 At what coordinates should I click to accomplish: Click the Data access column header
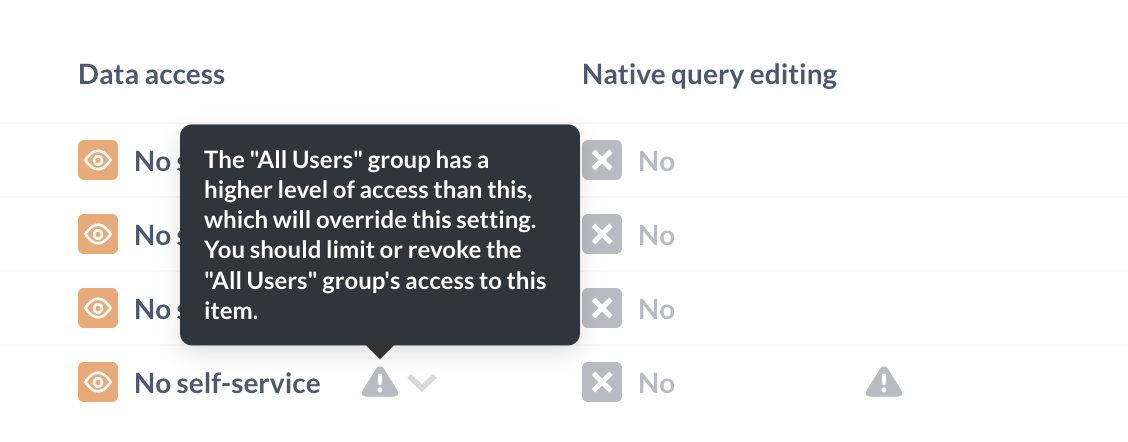click(152, 74)
